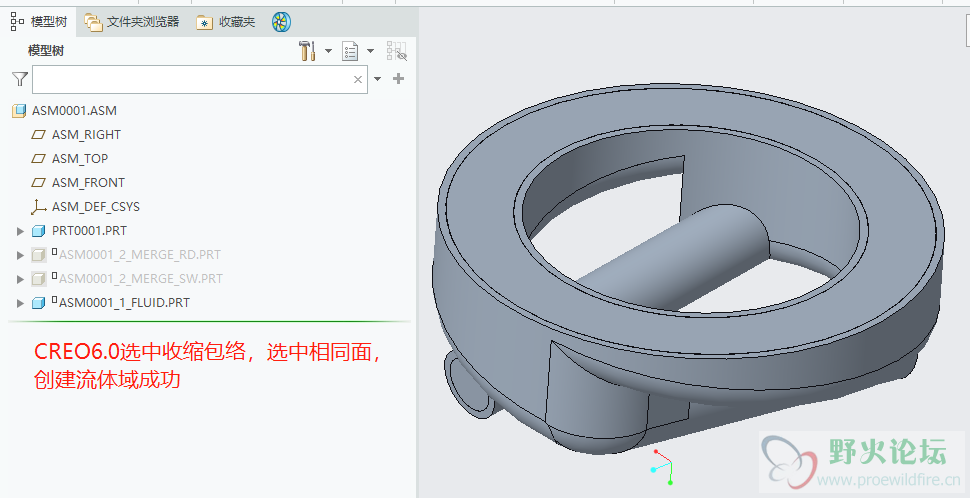
Task: Open the search field dropdown arrow
Action: pyautogui.click(x=377, y=79)
